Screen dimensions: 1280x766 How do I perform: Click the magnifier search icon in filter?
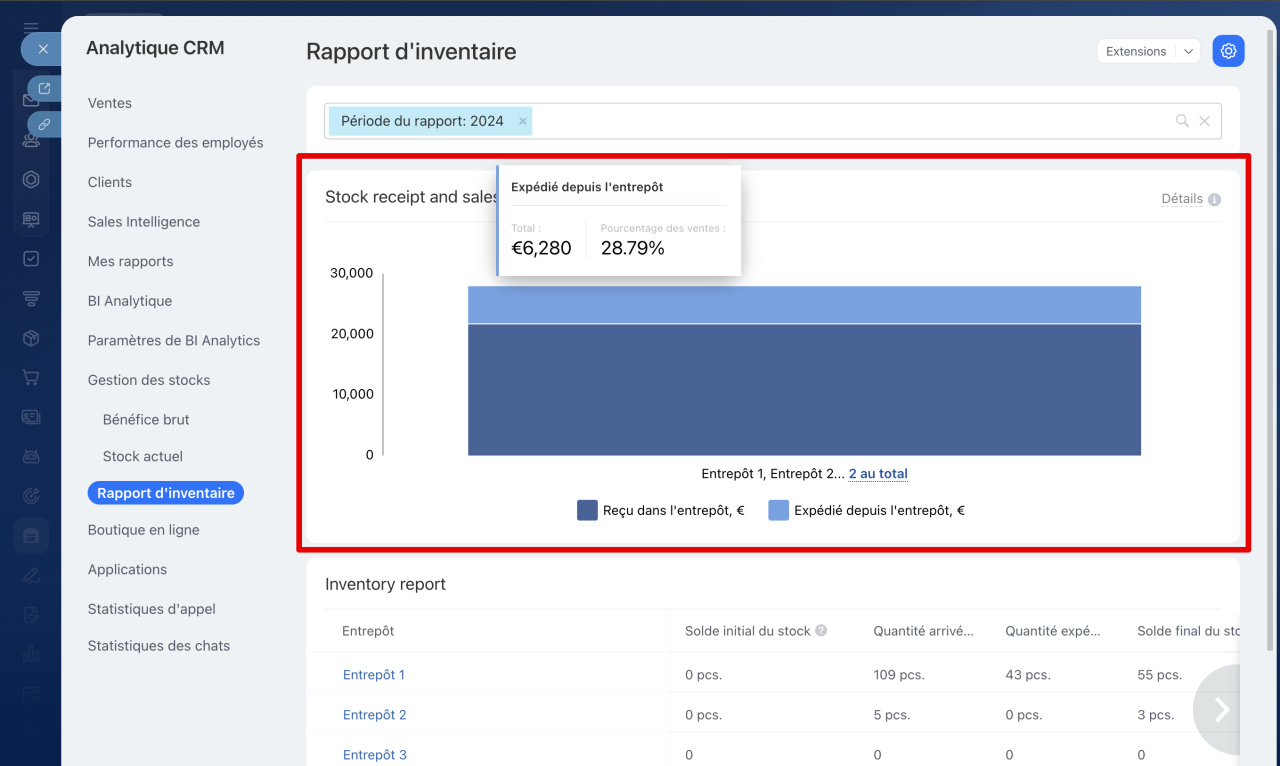point(1182,121)
